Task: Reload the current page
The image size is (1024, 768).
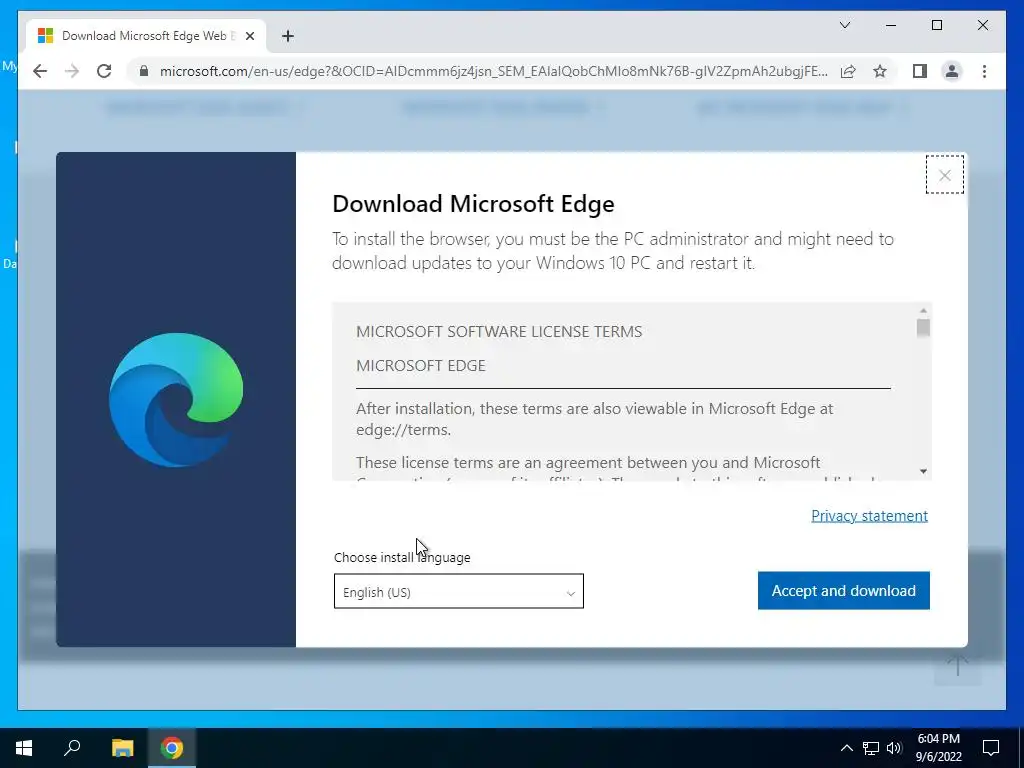Action: [104, 71]
